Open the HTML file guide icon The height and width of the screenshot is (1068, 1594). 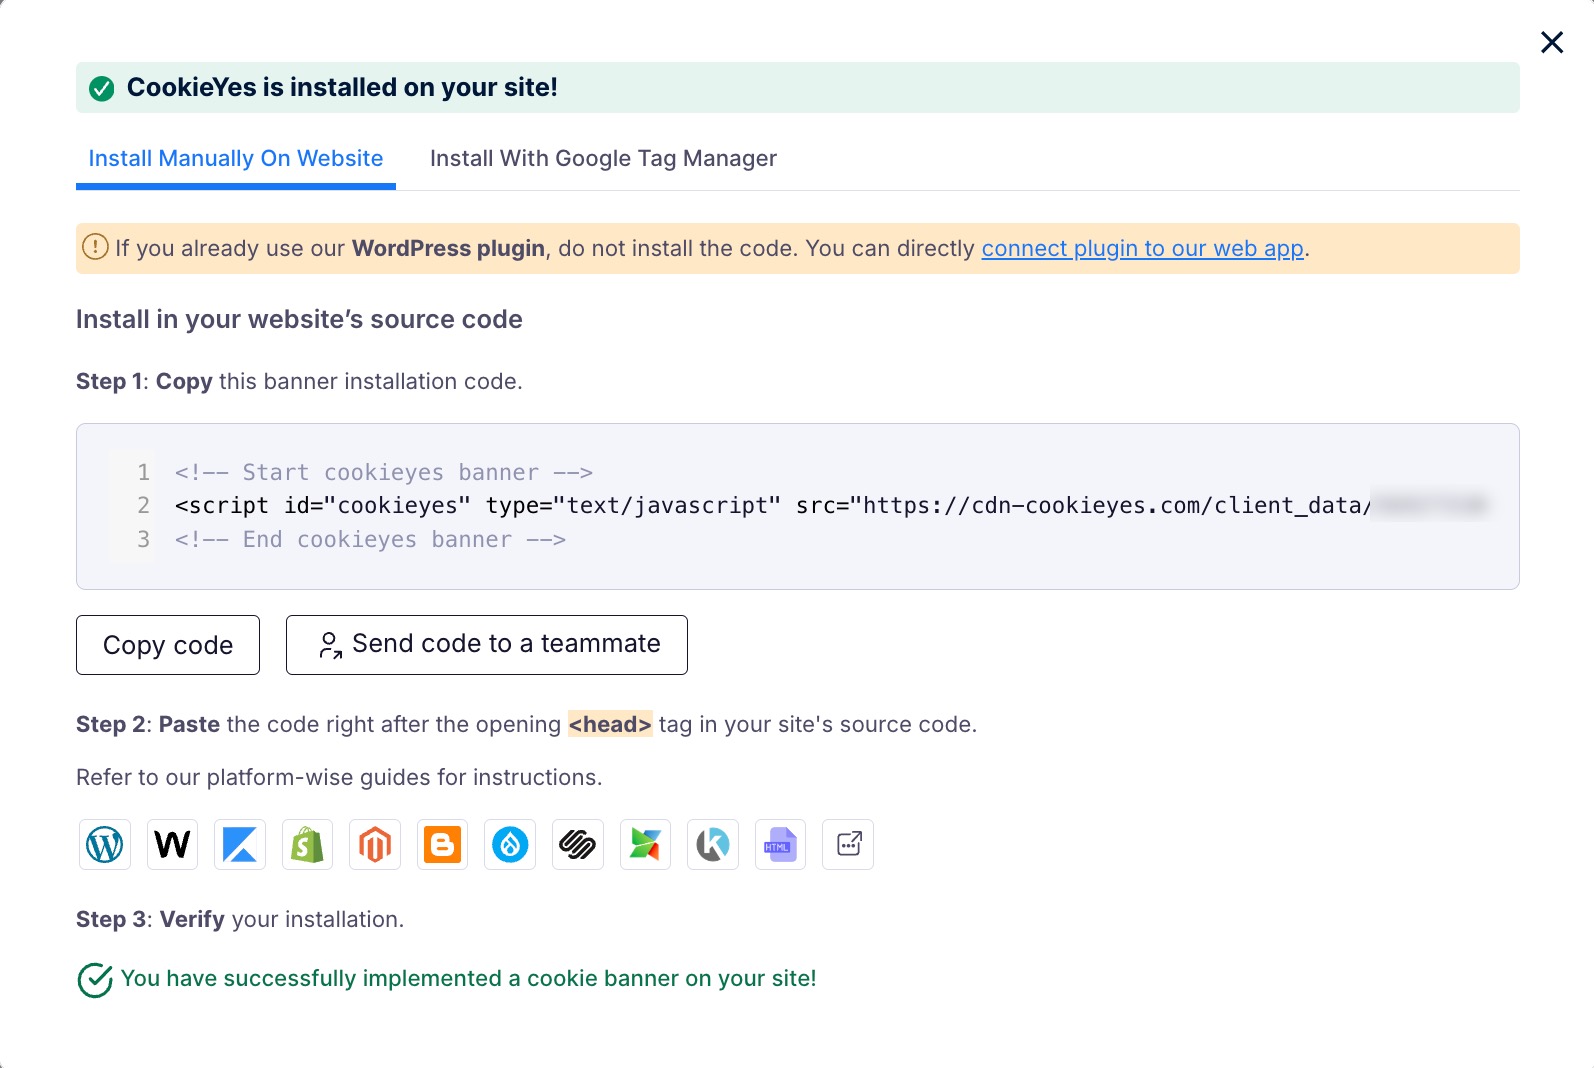click(x=780, y=845)
